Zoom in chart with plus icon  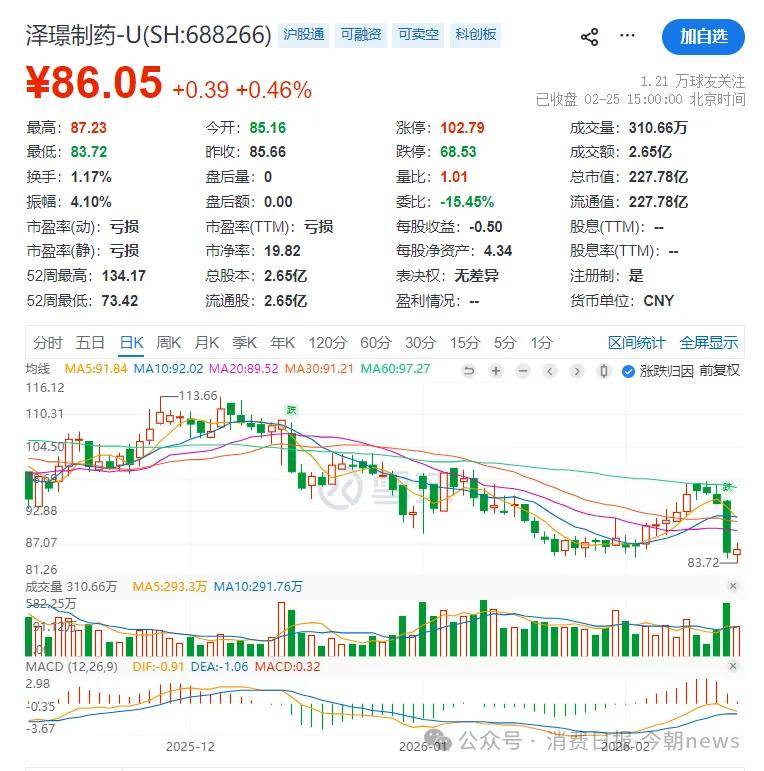(x=495, y=371)
